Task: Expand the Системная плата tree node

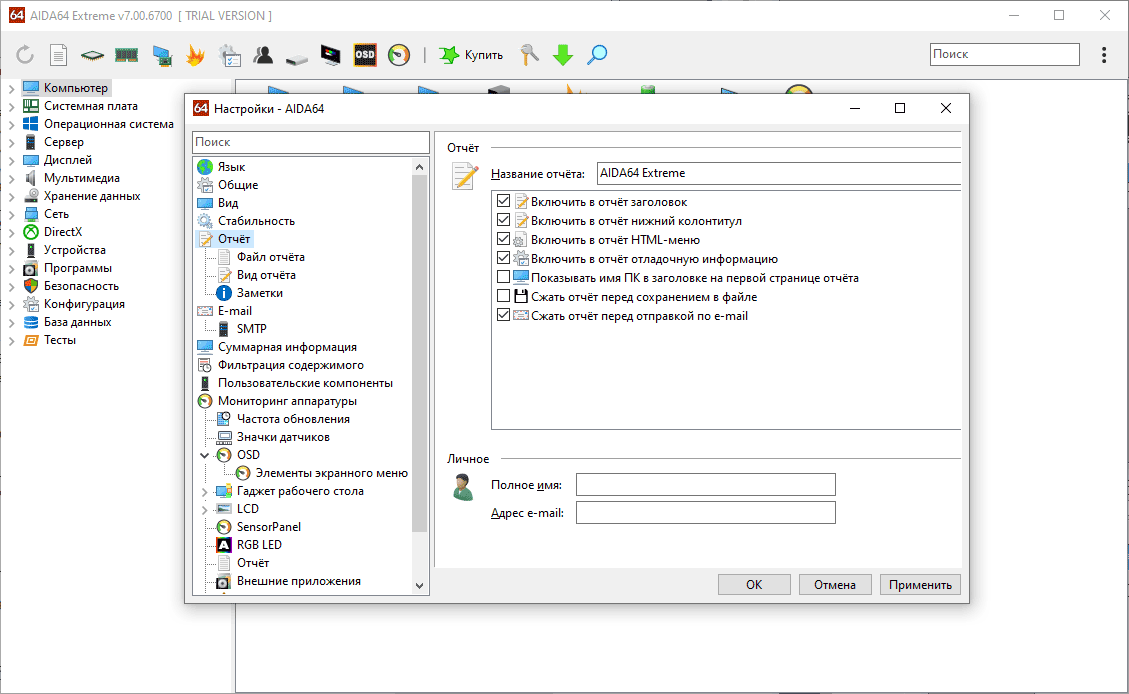Action: coord(12,107)
